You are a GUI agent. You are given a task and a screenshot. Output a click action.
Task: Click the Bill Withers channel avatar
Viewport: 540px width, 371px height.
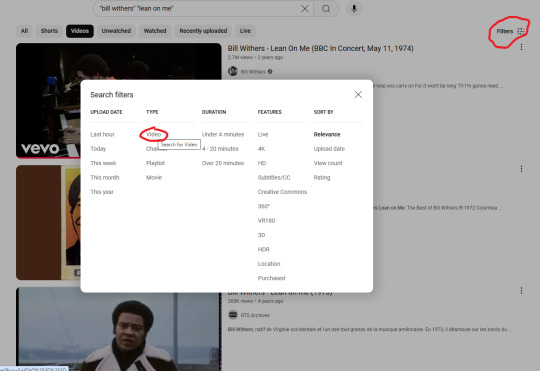(233, 71)
